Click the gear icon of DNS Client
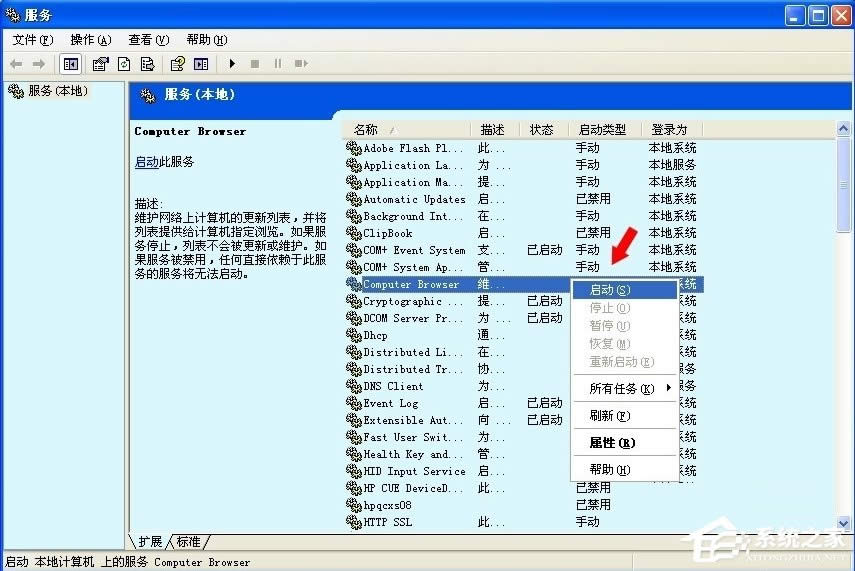855x571 pixels. (354, 386)
